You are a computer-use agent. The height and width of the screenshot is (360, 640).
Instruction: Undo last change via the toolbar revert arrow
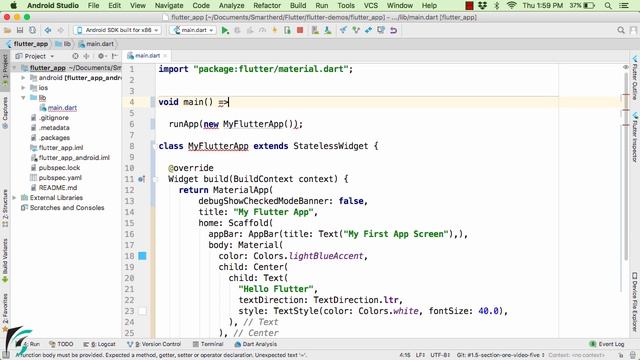coord(393,30)
